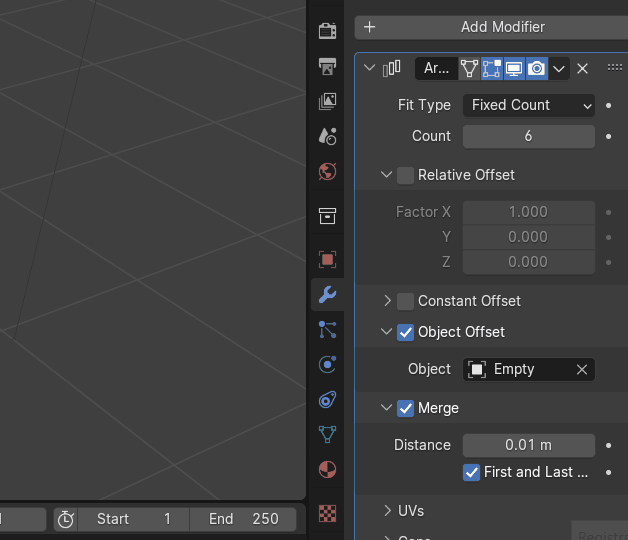The width and height of the screenshot is (628, 540).
Task: Uncheck First and Last merge option
Action: click(471, 472)
